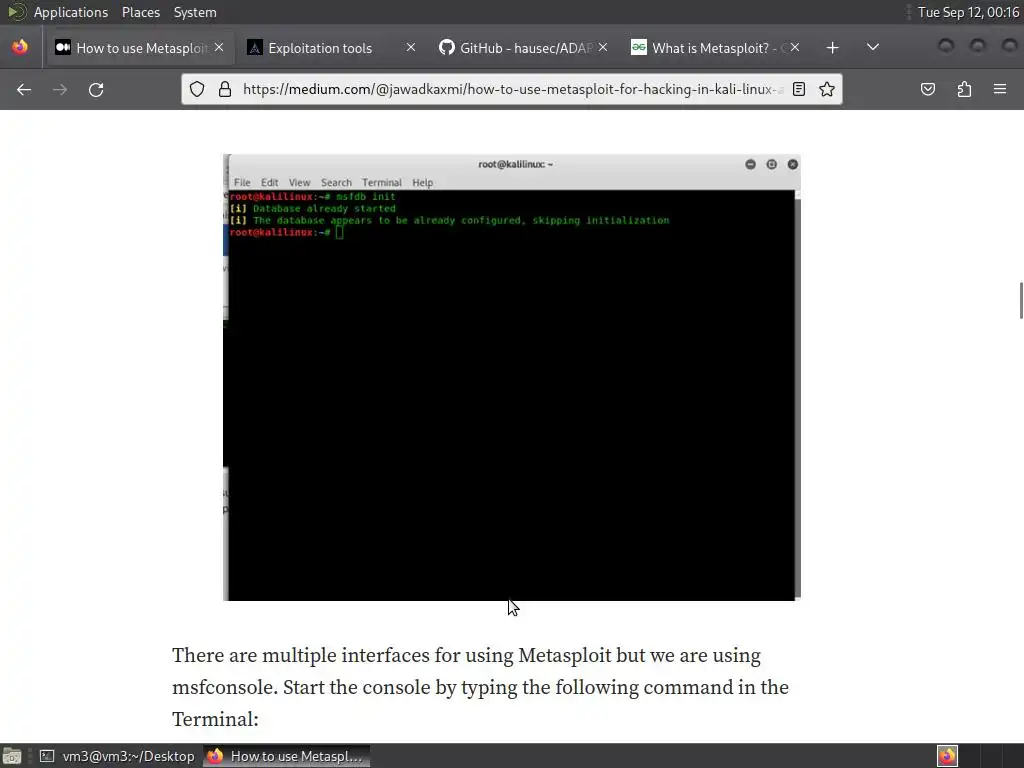This screenshot has height=768, width=1024.
Task: Click the 'There are multiple interfaces' paragraph text
Action: (481, 687)
